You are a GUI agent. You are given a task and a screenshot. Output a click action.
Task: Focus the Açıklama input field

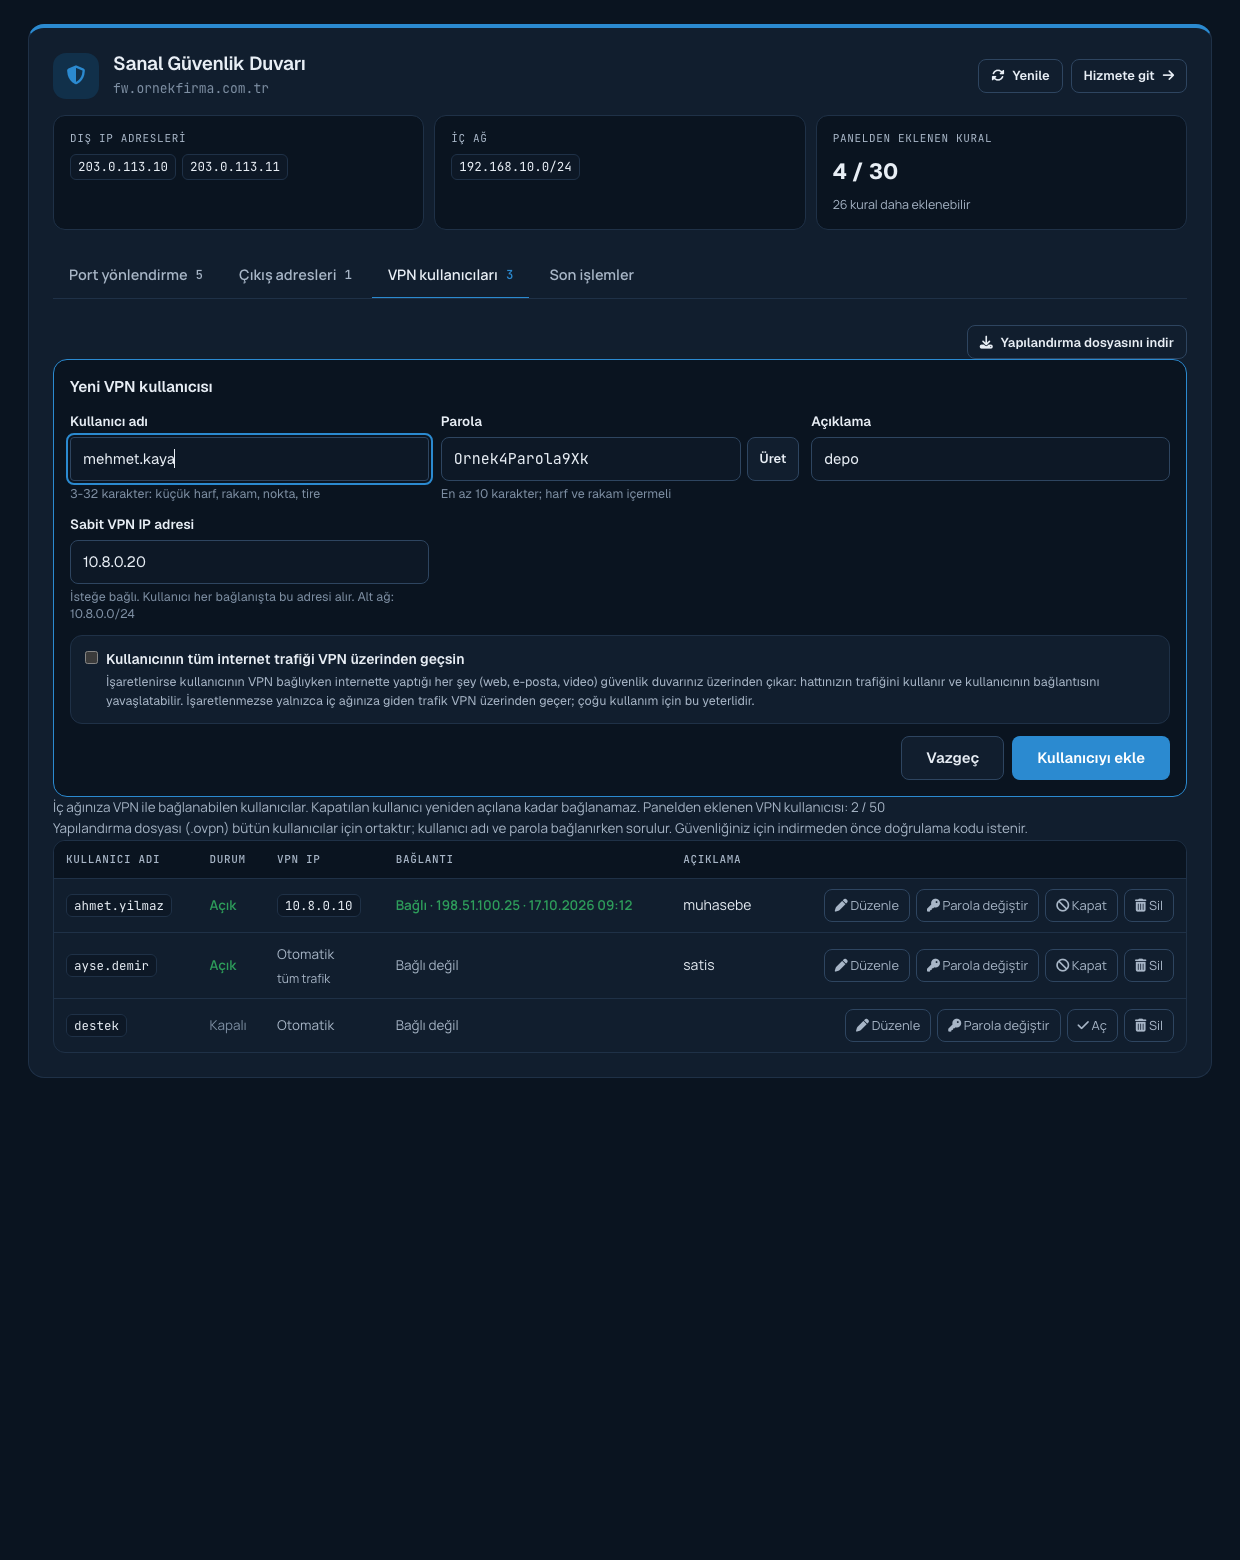click(990, 459)
